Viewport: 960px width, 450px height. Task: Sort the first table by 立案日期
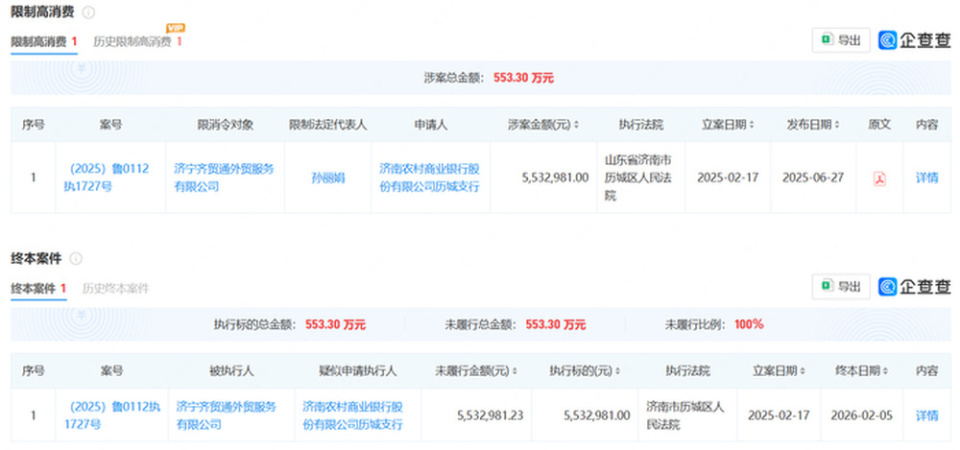(x=727, y=125)
